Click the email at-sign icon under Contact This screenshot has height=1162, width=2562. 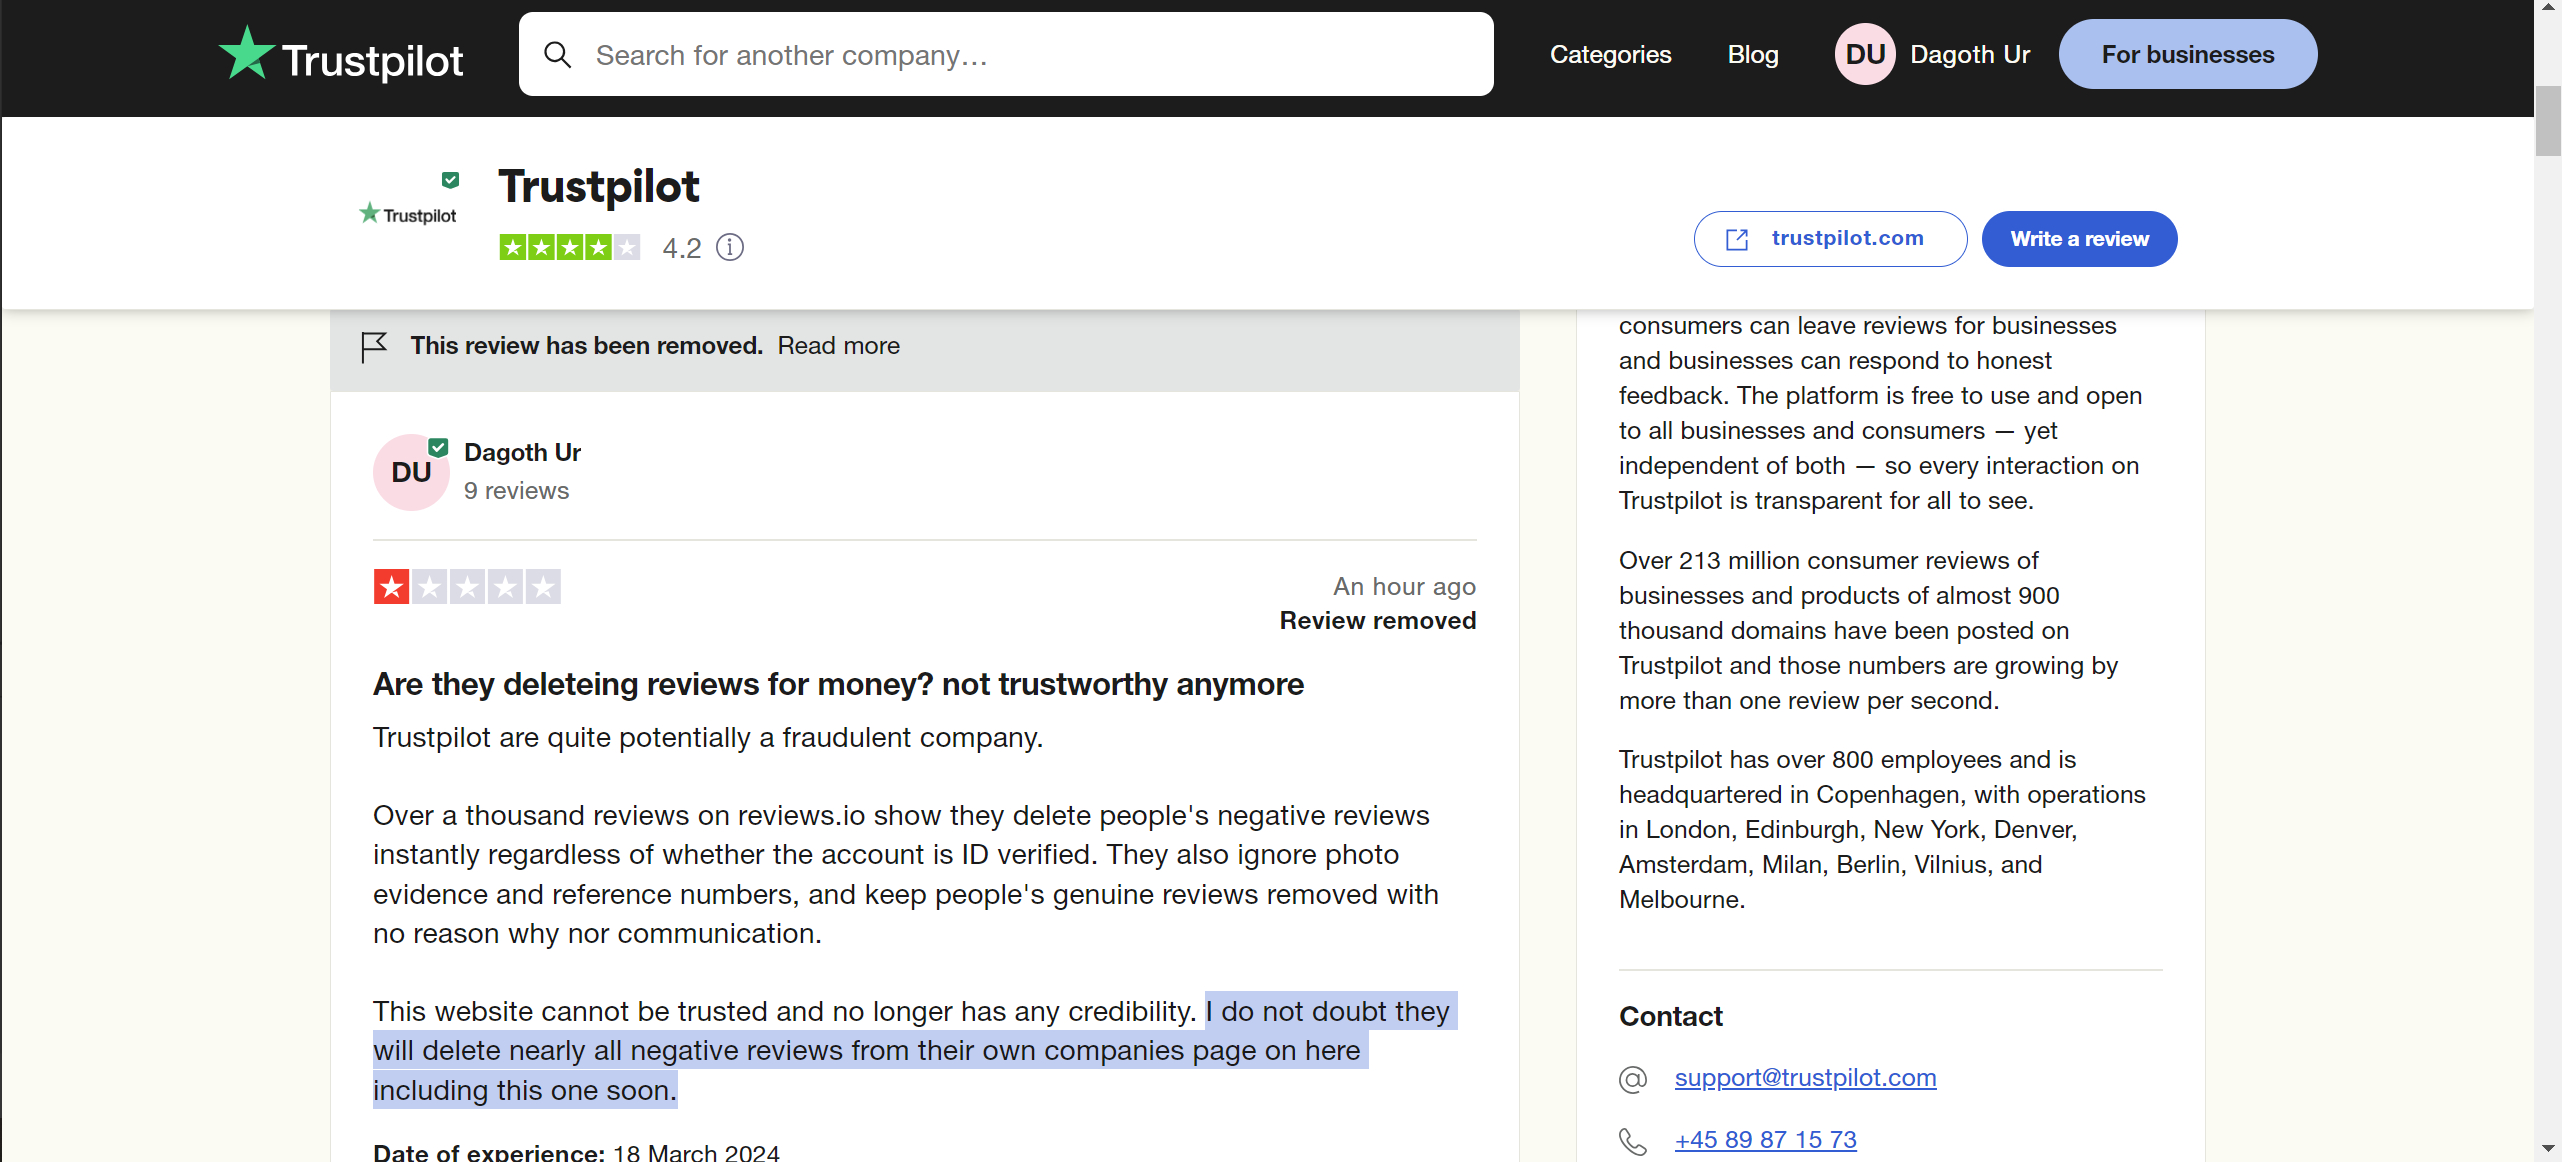1633,1079
